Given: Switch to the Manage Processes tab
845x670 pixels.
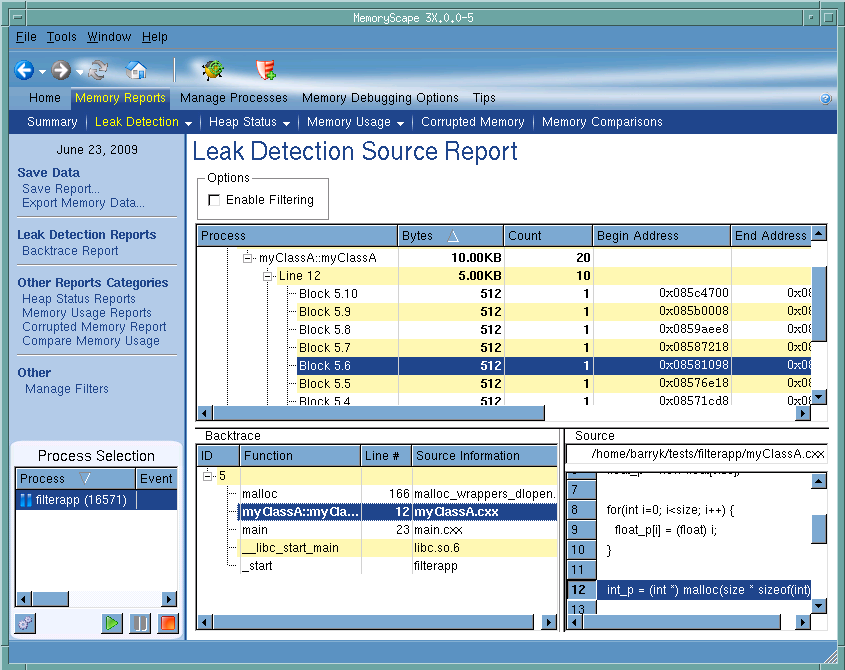Looking at the screenshot, I should 233,98.
